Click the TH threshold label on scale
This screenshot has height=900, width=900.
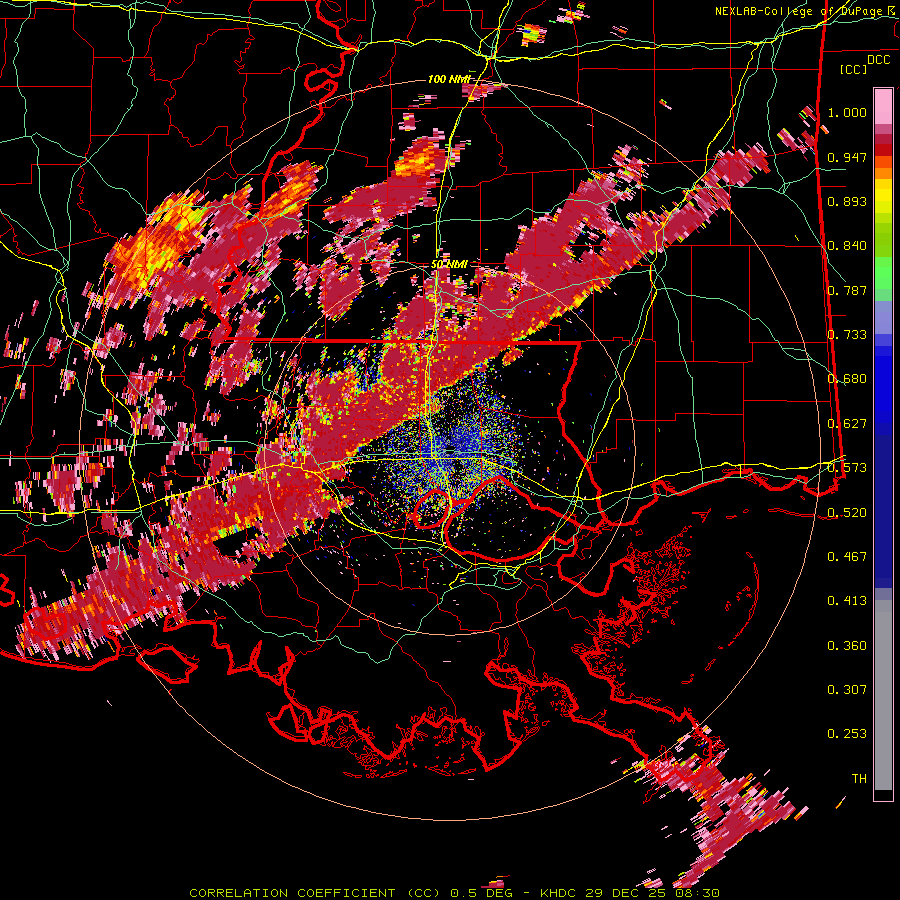859,779
